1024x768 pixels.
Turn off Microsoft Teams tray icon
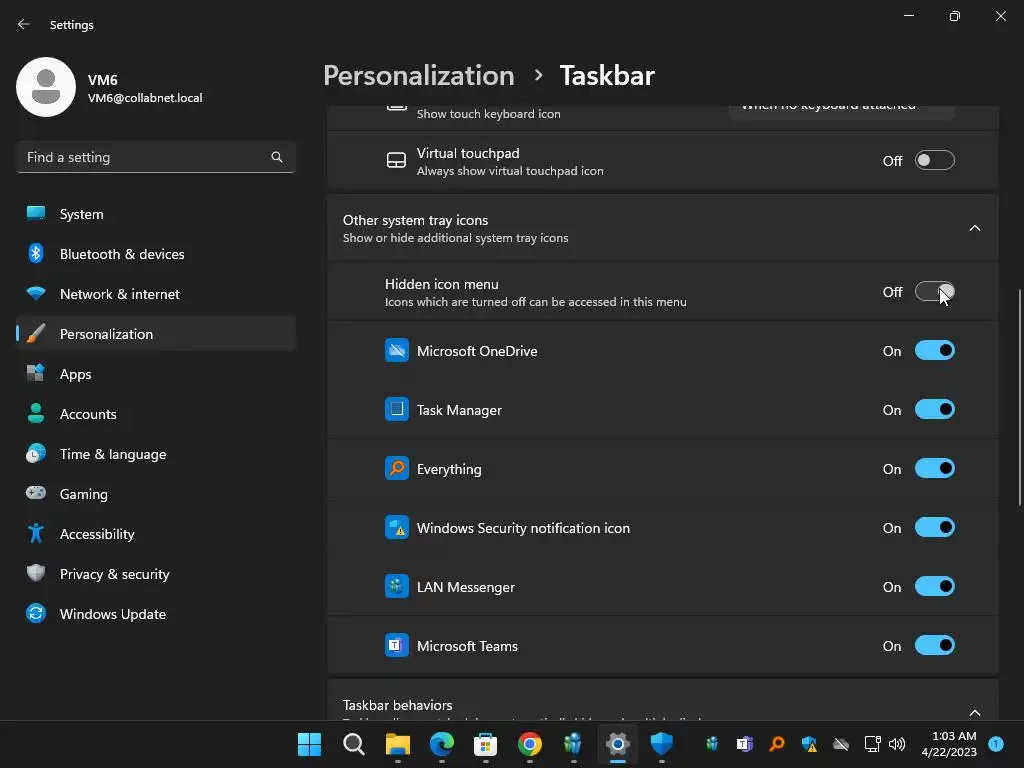[935, 646]
